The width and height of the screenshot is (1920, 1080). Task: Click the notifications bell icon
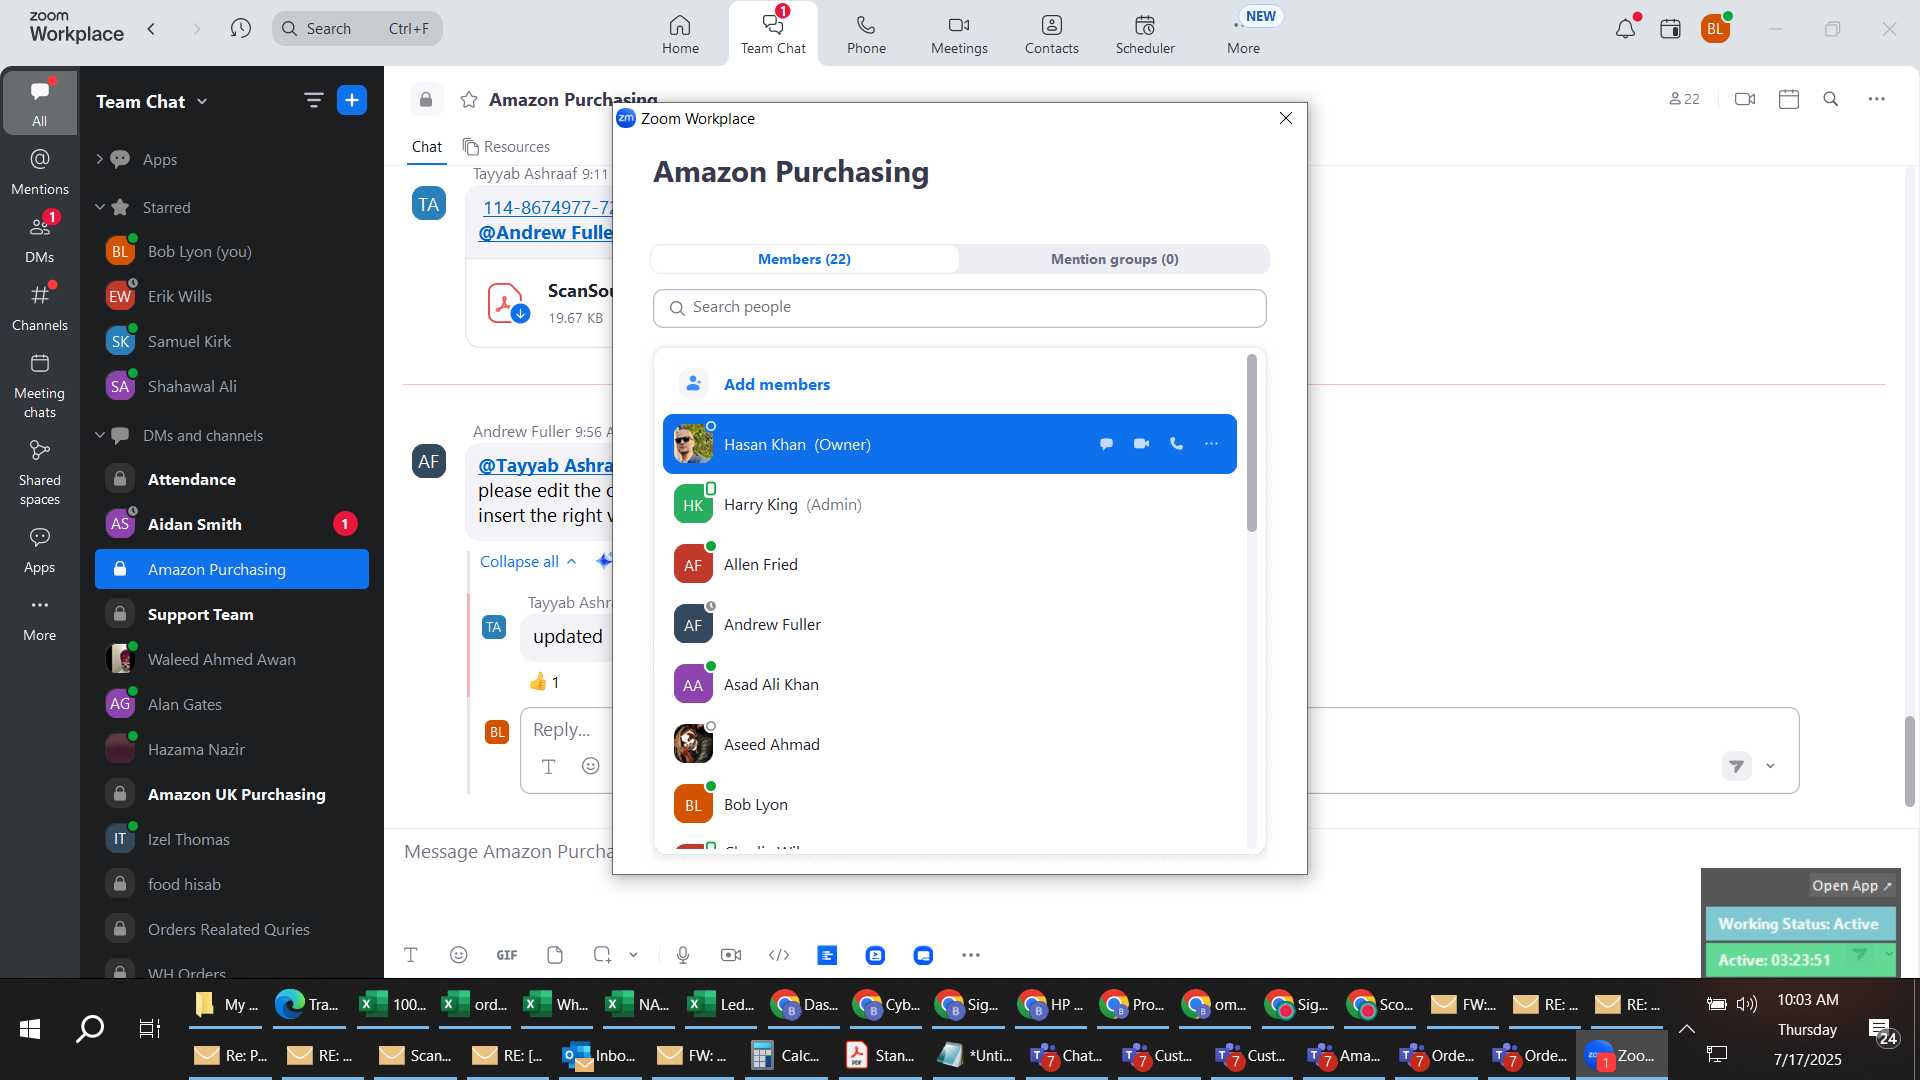pyautogui.click(x=1626, y=28)
